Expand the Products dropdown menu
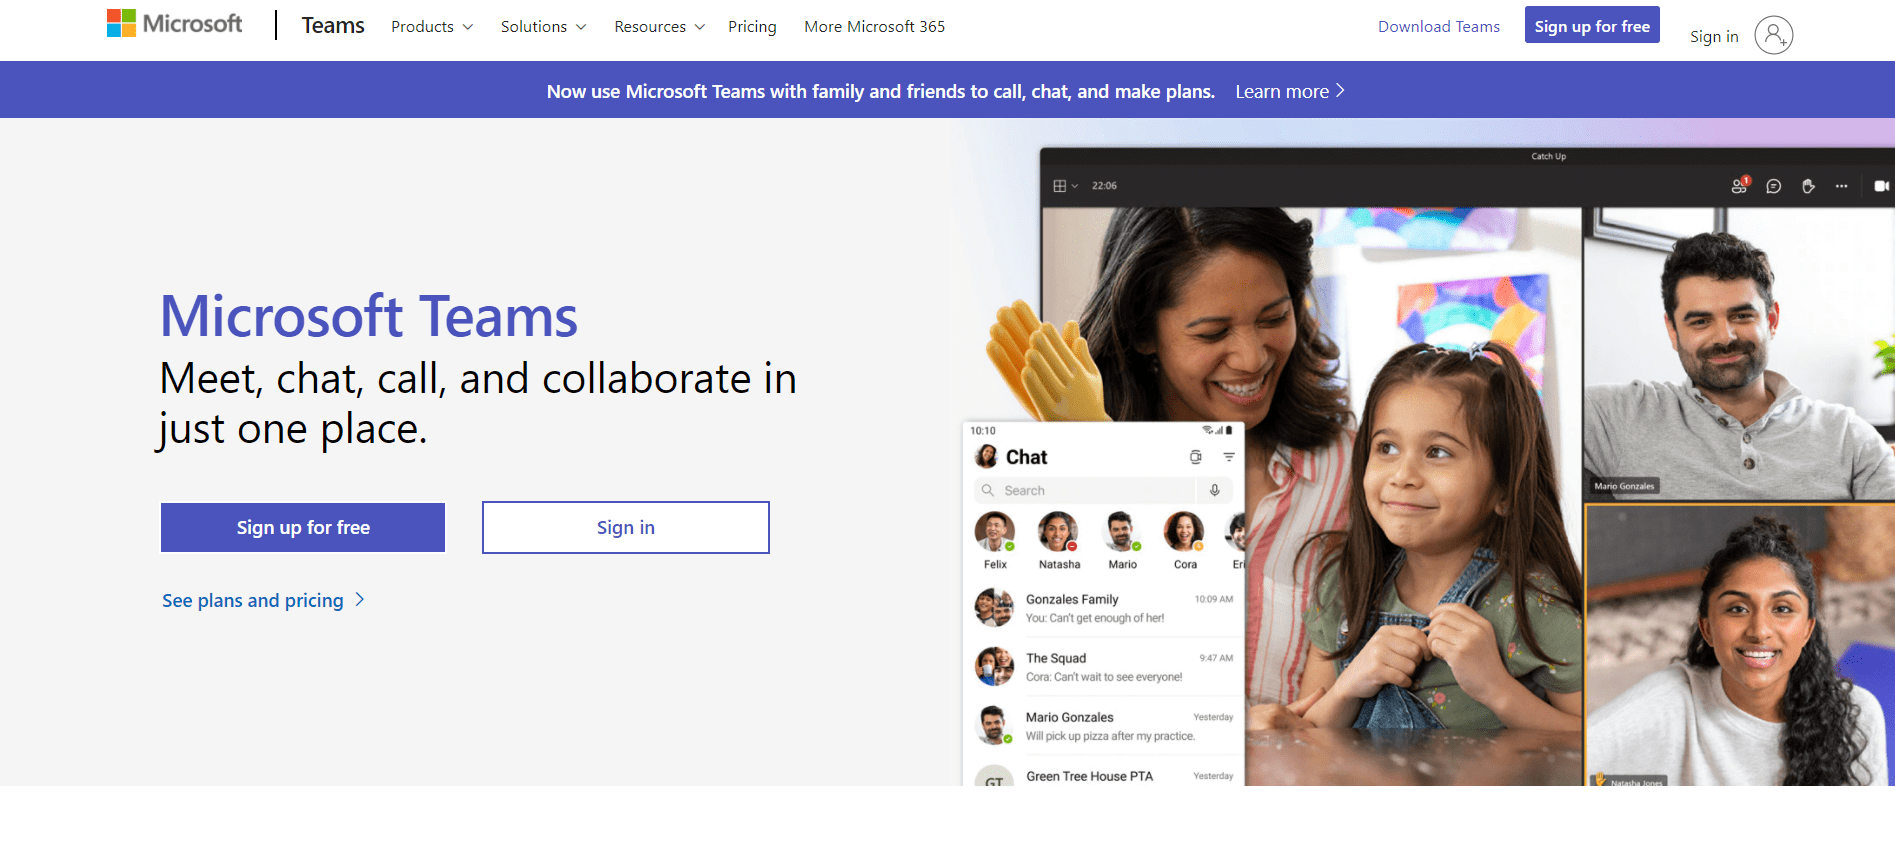Image resolution: width=1895 pixels, height=867 pixels. [x=432, y=27]
